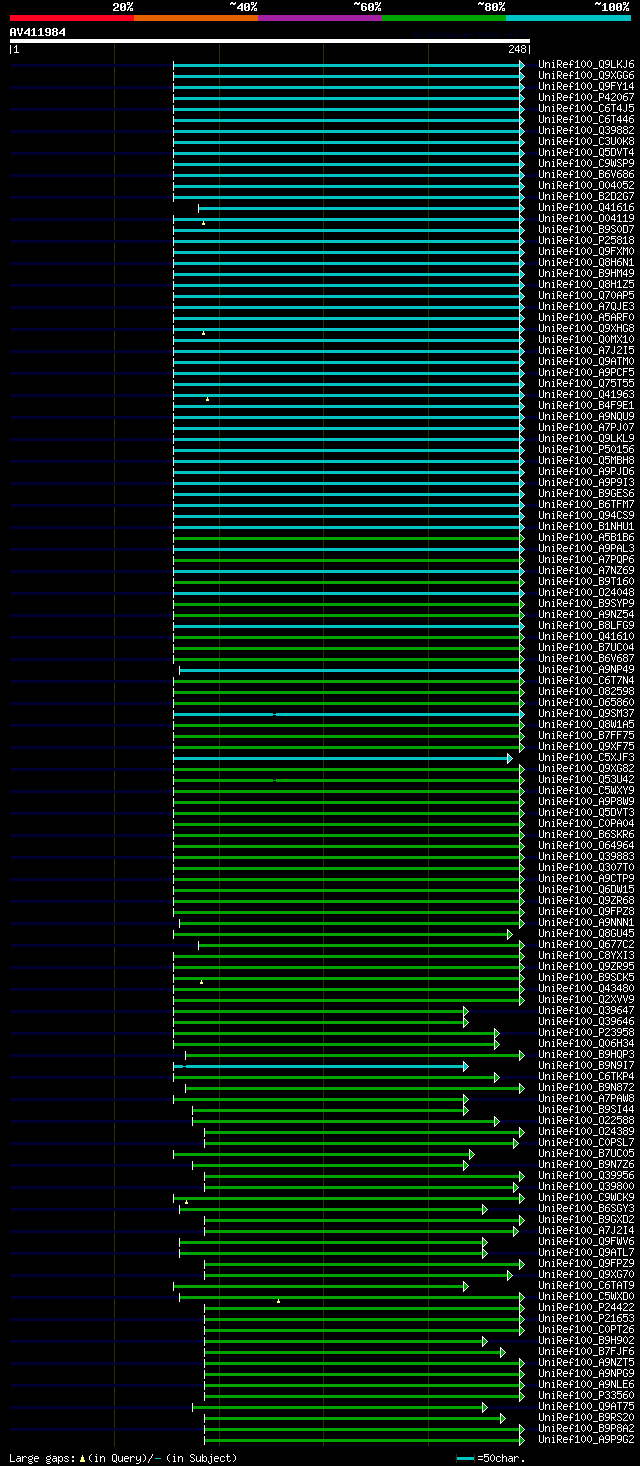Screen dimensions: 640x1466
Task: Select the UniRef100_Q41616 label
Action: 586,207
